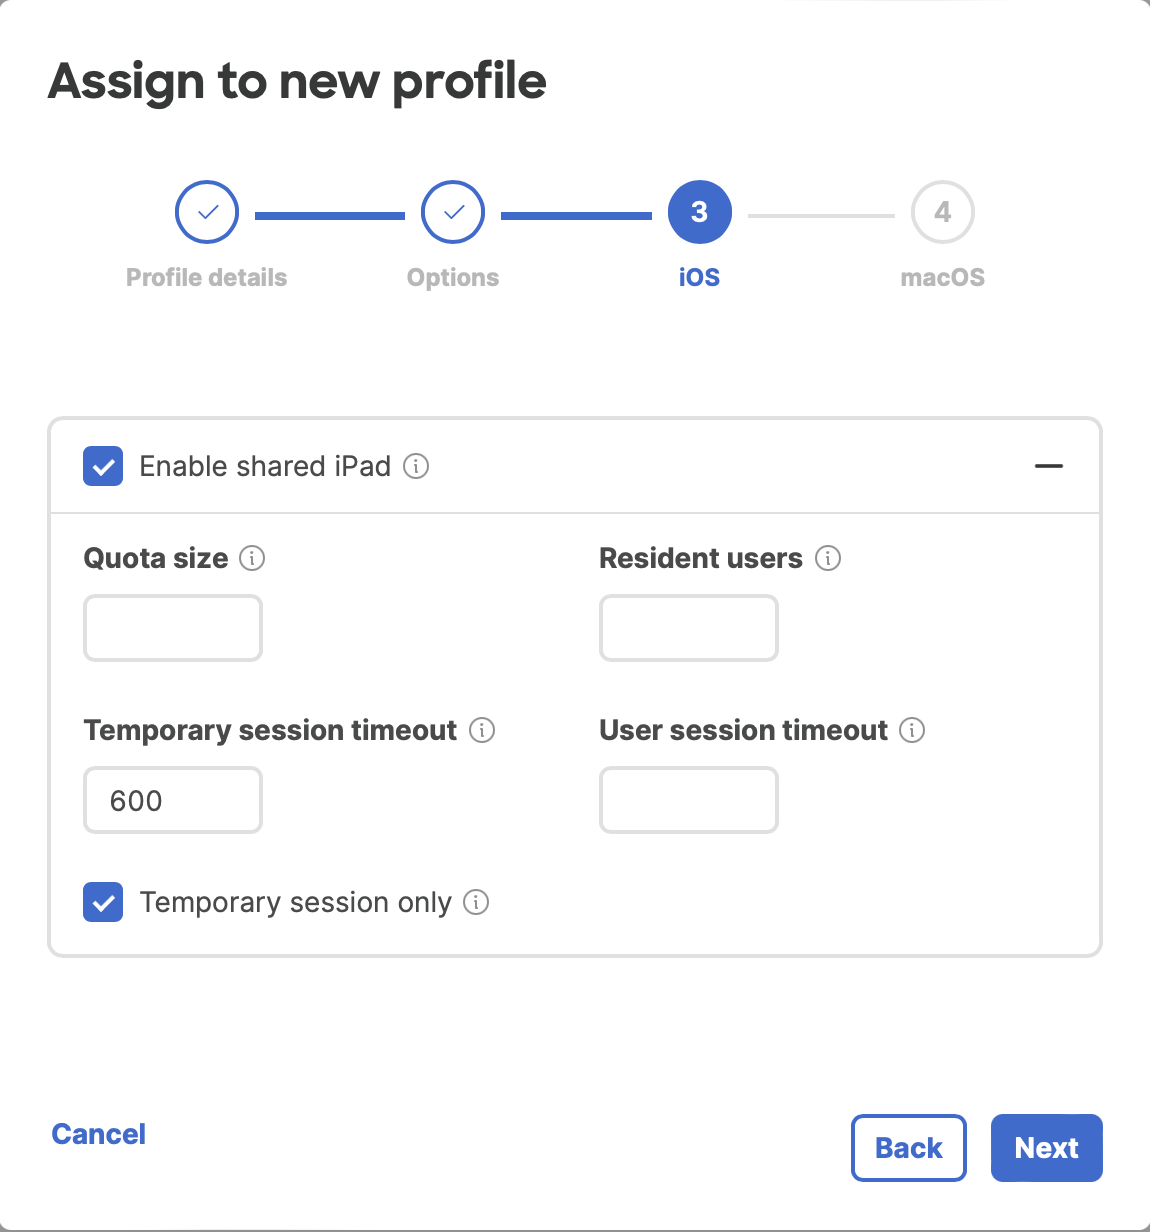Click step 3 iOS circle
1150x1232 pixels.
[699, 212]
